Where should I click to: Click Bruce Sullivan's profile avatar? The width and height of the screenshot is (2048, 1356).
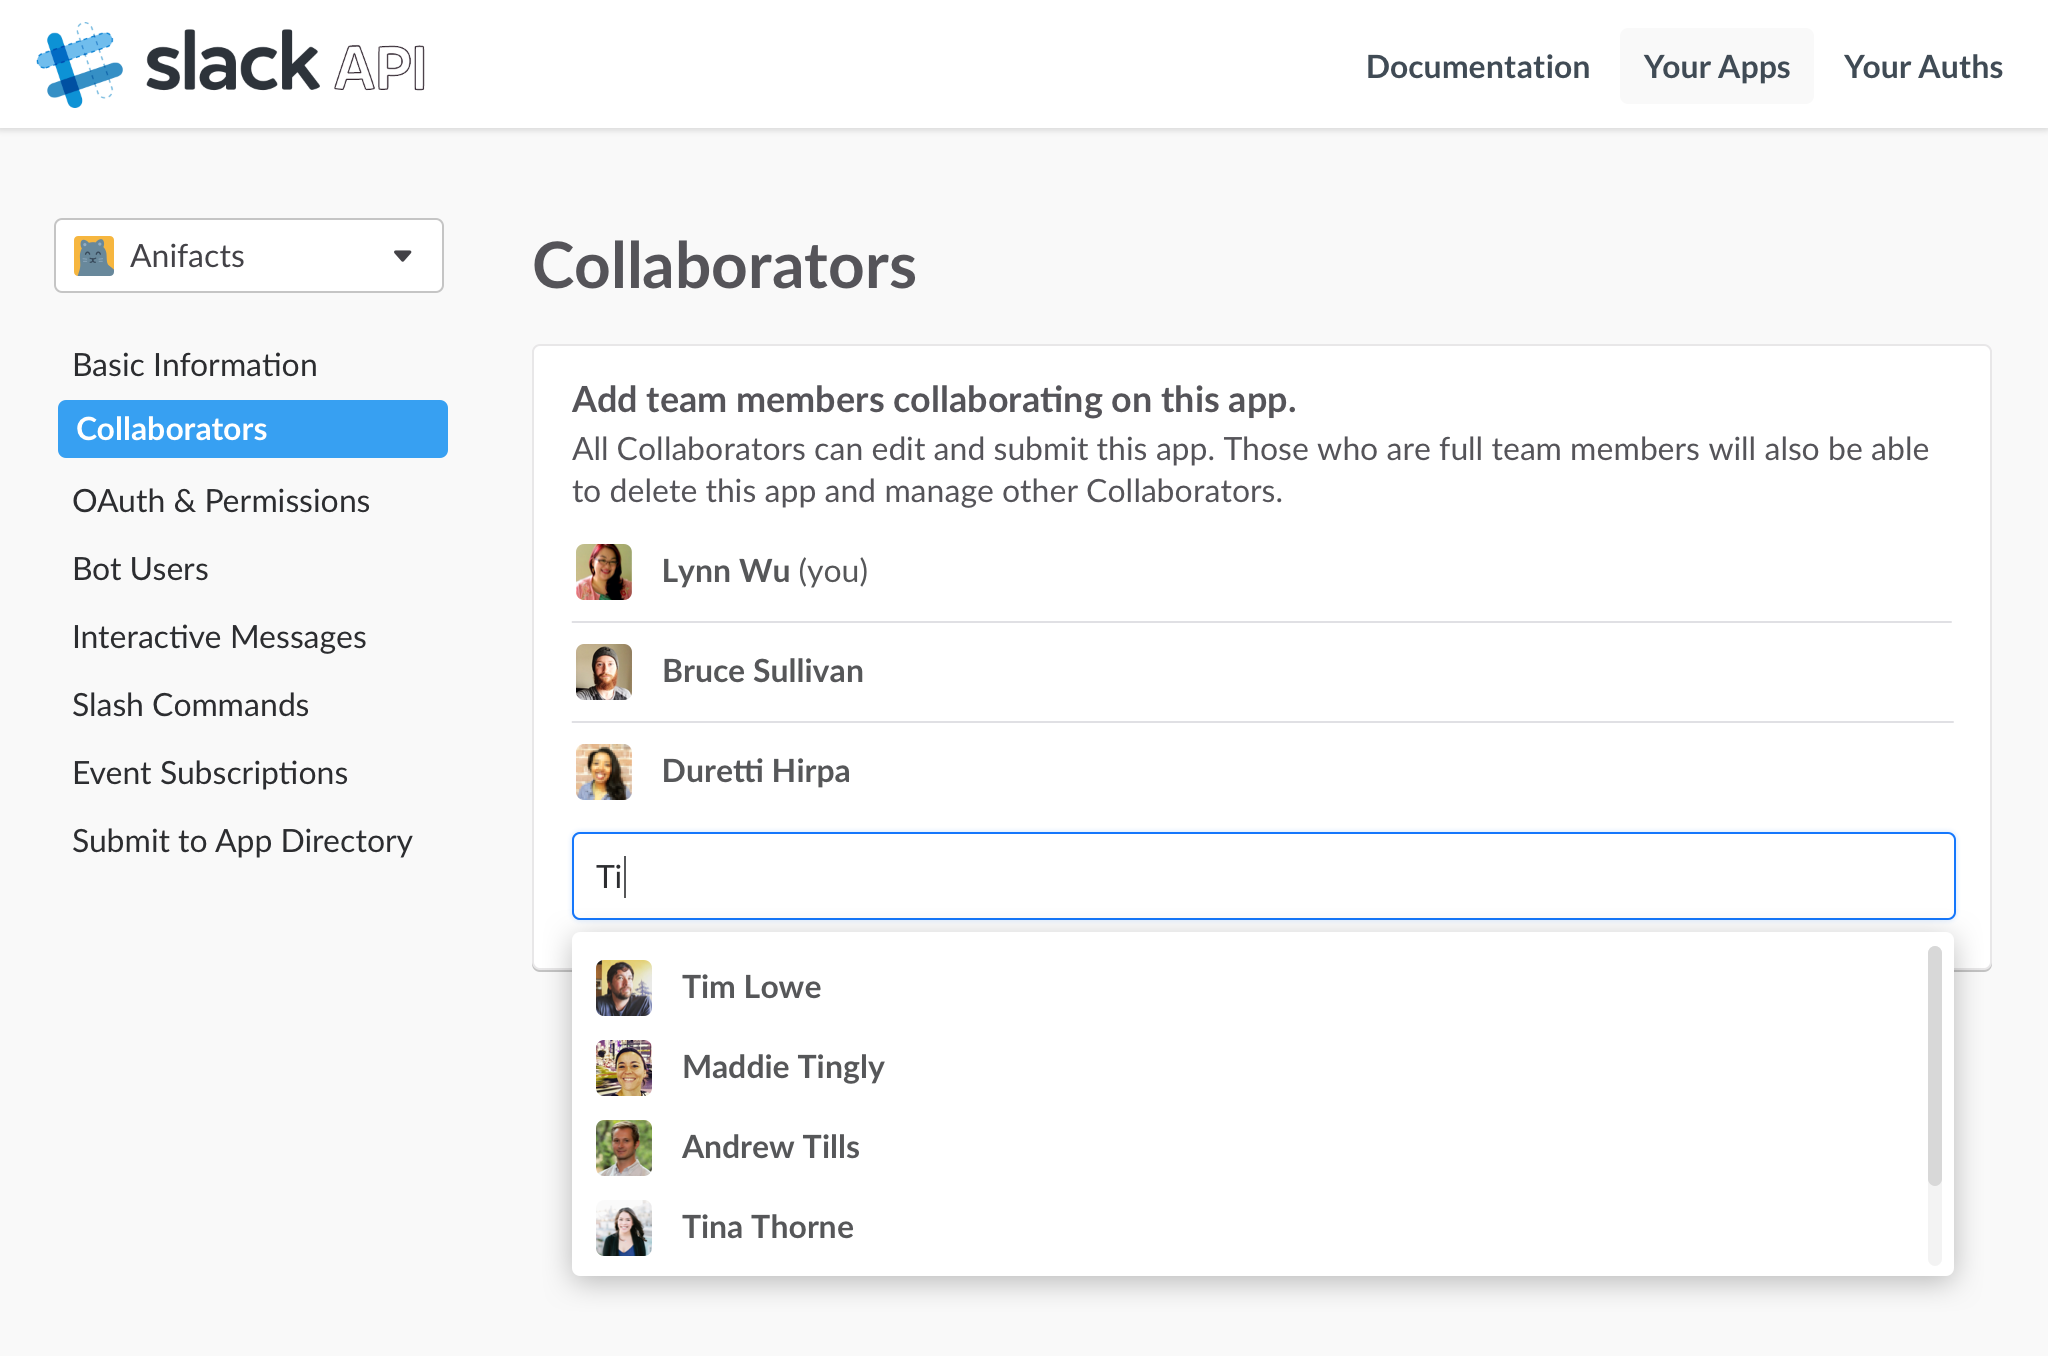[603, 671]
